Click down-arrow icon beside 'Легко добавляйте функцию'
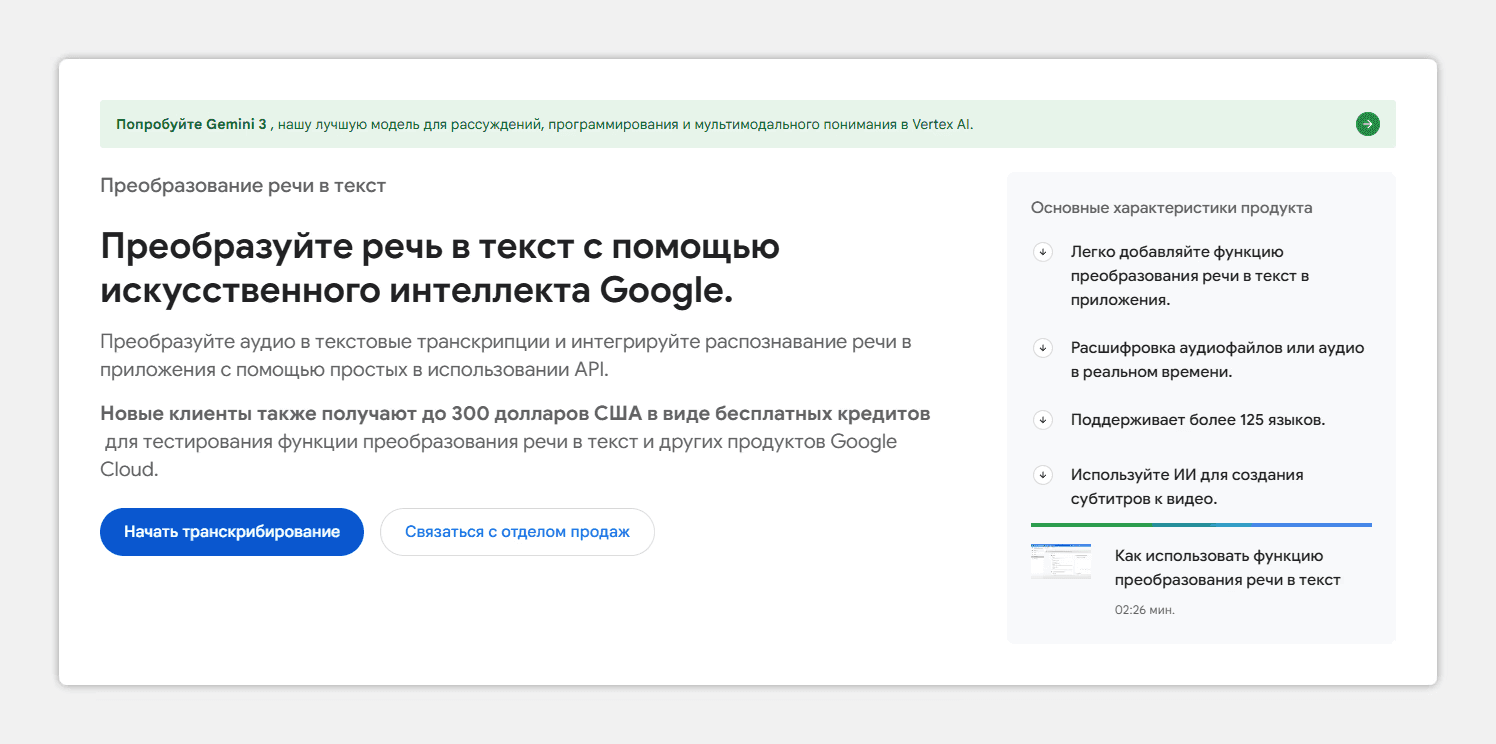This screenshot has height=744, width=1496. (1043, 252)
